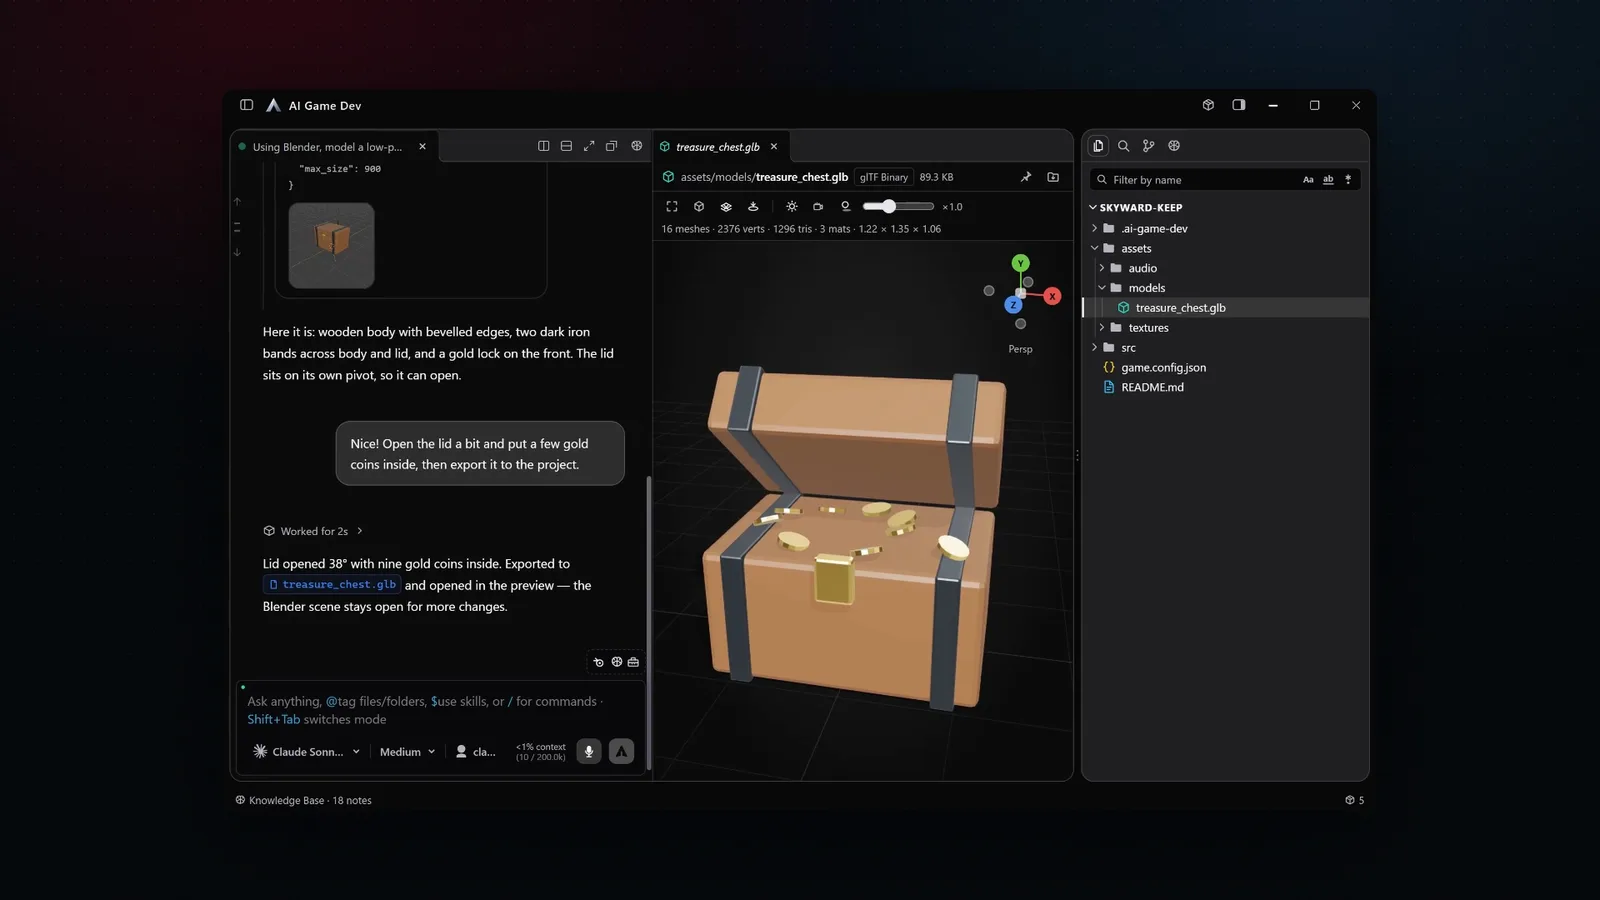Toggle the left sidebar icon in the title bar
Screen dimensions: 1600x900
pyautogui.click(x=246, y=105)
